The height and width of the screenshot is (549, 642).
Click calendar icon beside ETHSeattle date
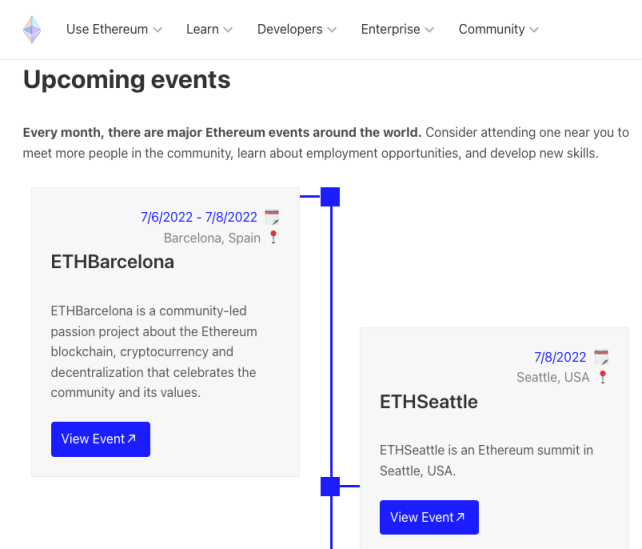tap(601, 357)
